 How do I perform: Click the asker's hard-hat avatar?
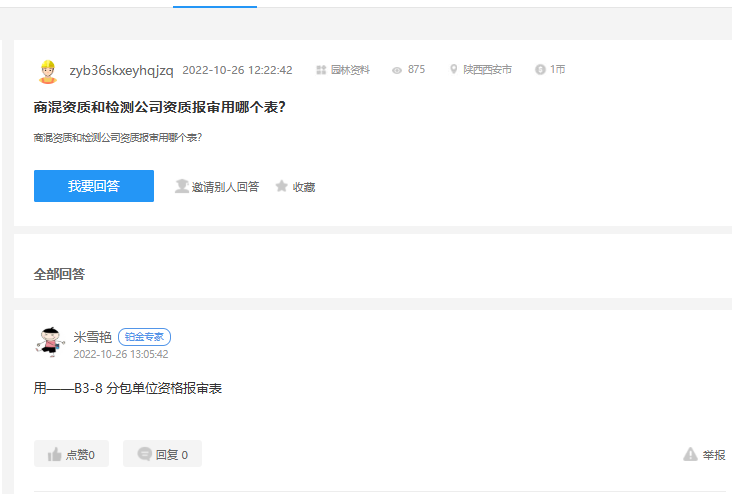tap(48, 72)
